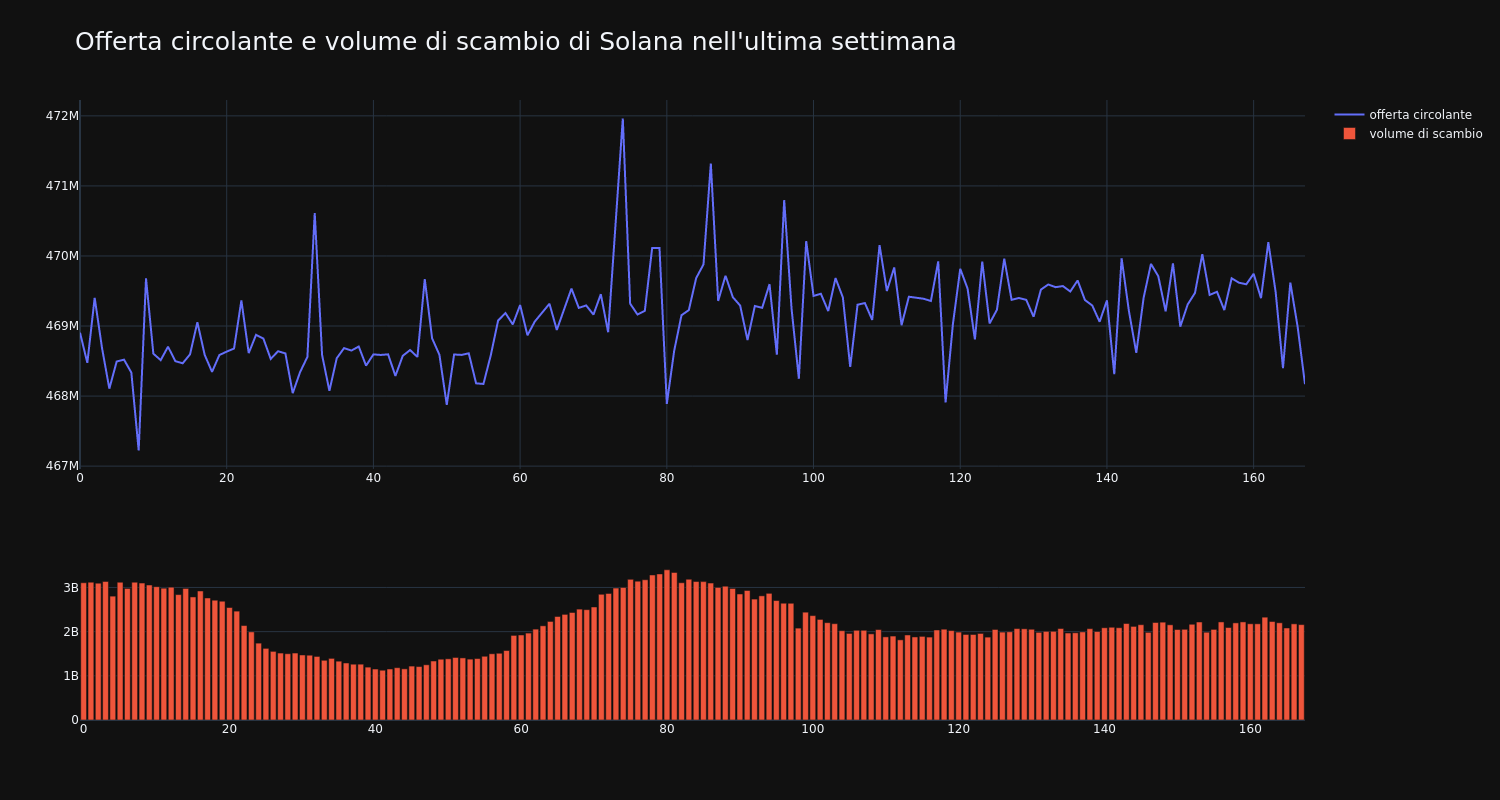Click the 3B label on volume chart

(71, 588)
